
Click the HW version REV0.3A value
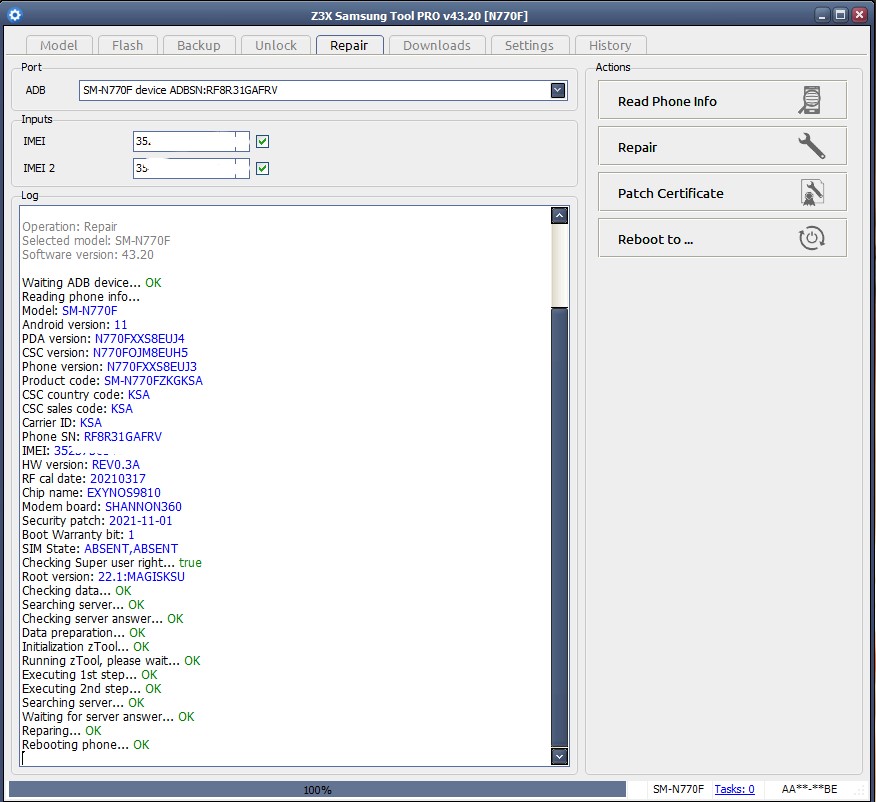pyautogui.click(x=116, y=464)
